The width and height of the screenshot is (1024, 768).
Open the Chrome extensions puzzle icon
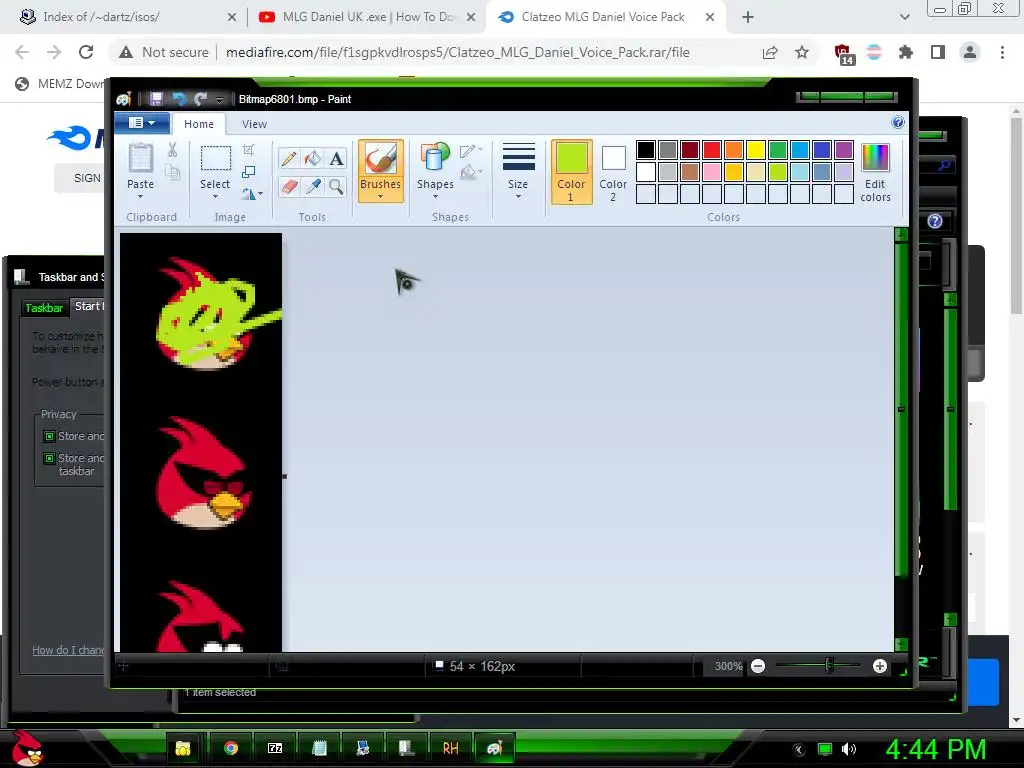[x=906, y=52]
